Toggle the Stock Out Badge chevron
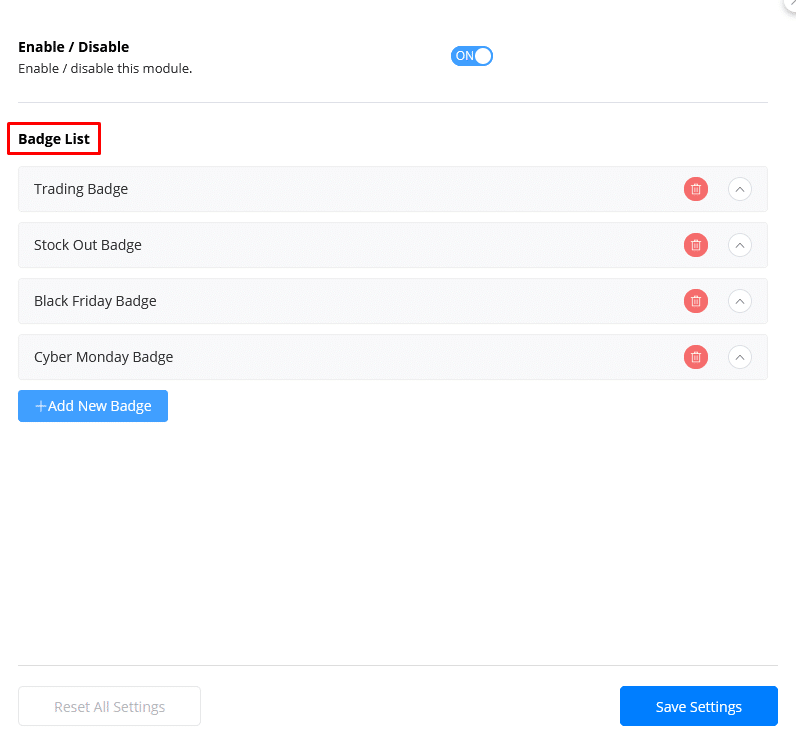Screen dimensions: 796x752 pyautogui.click(x=739, y=245)
